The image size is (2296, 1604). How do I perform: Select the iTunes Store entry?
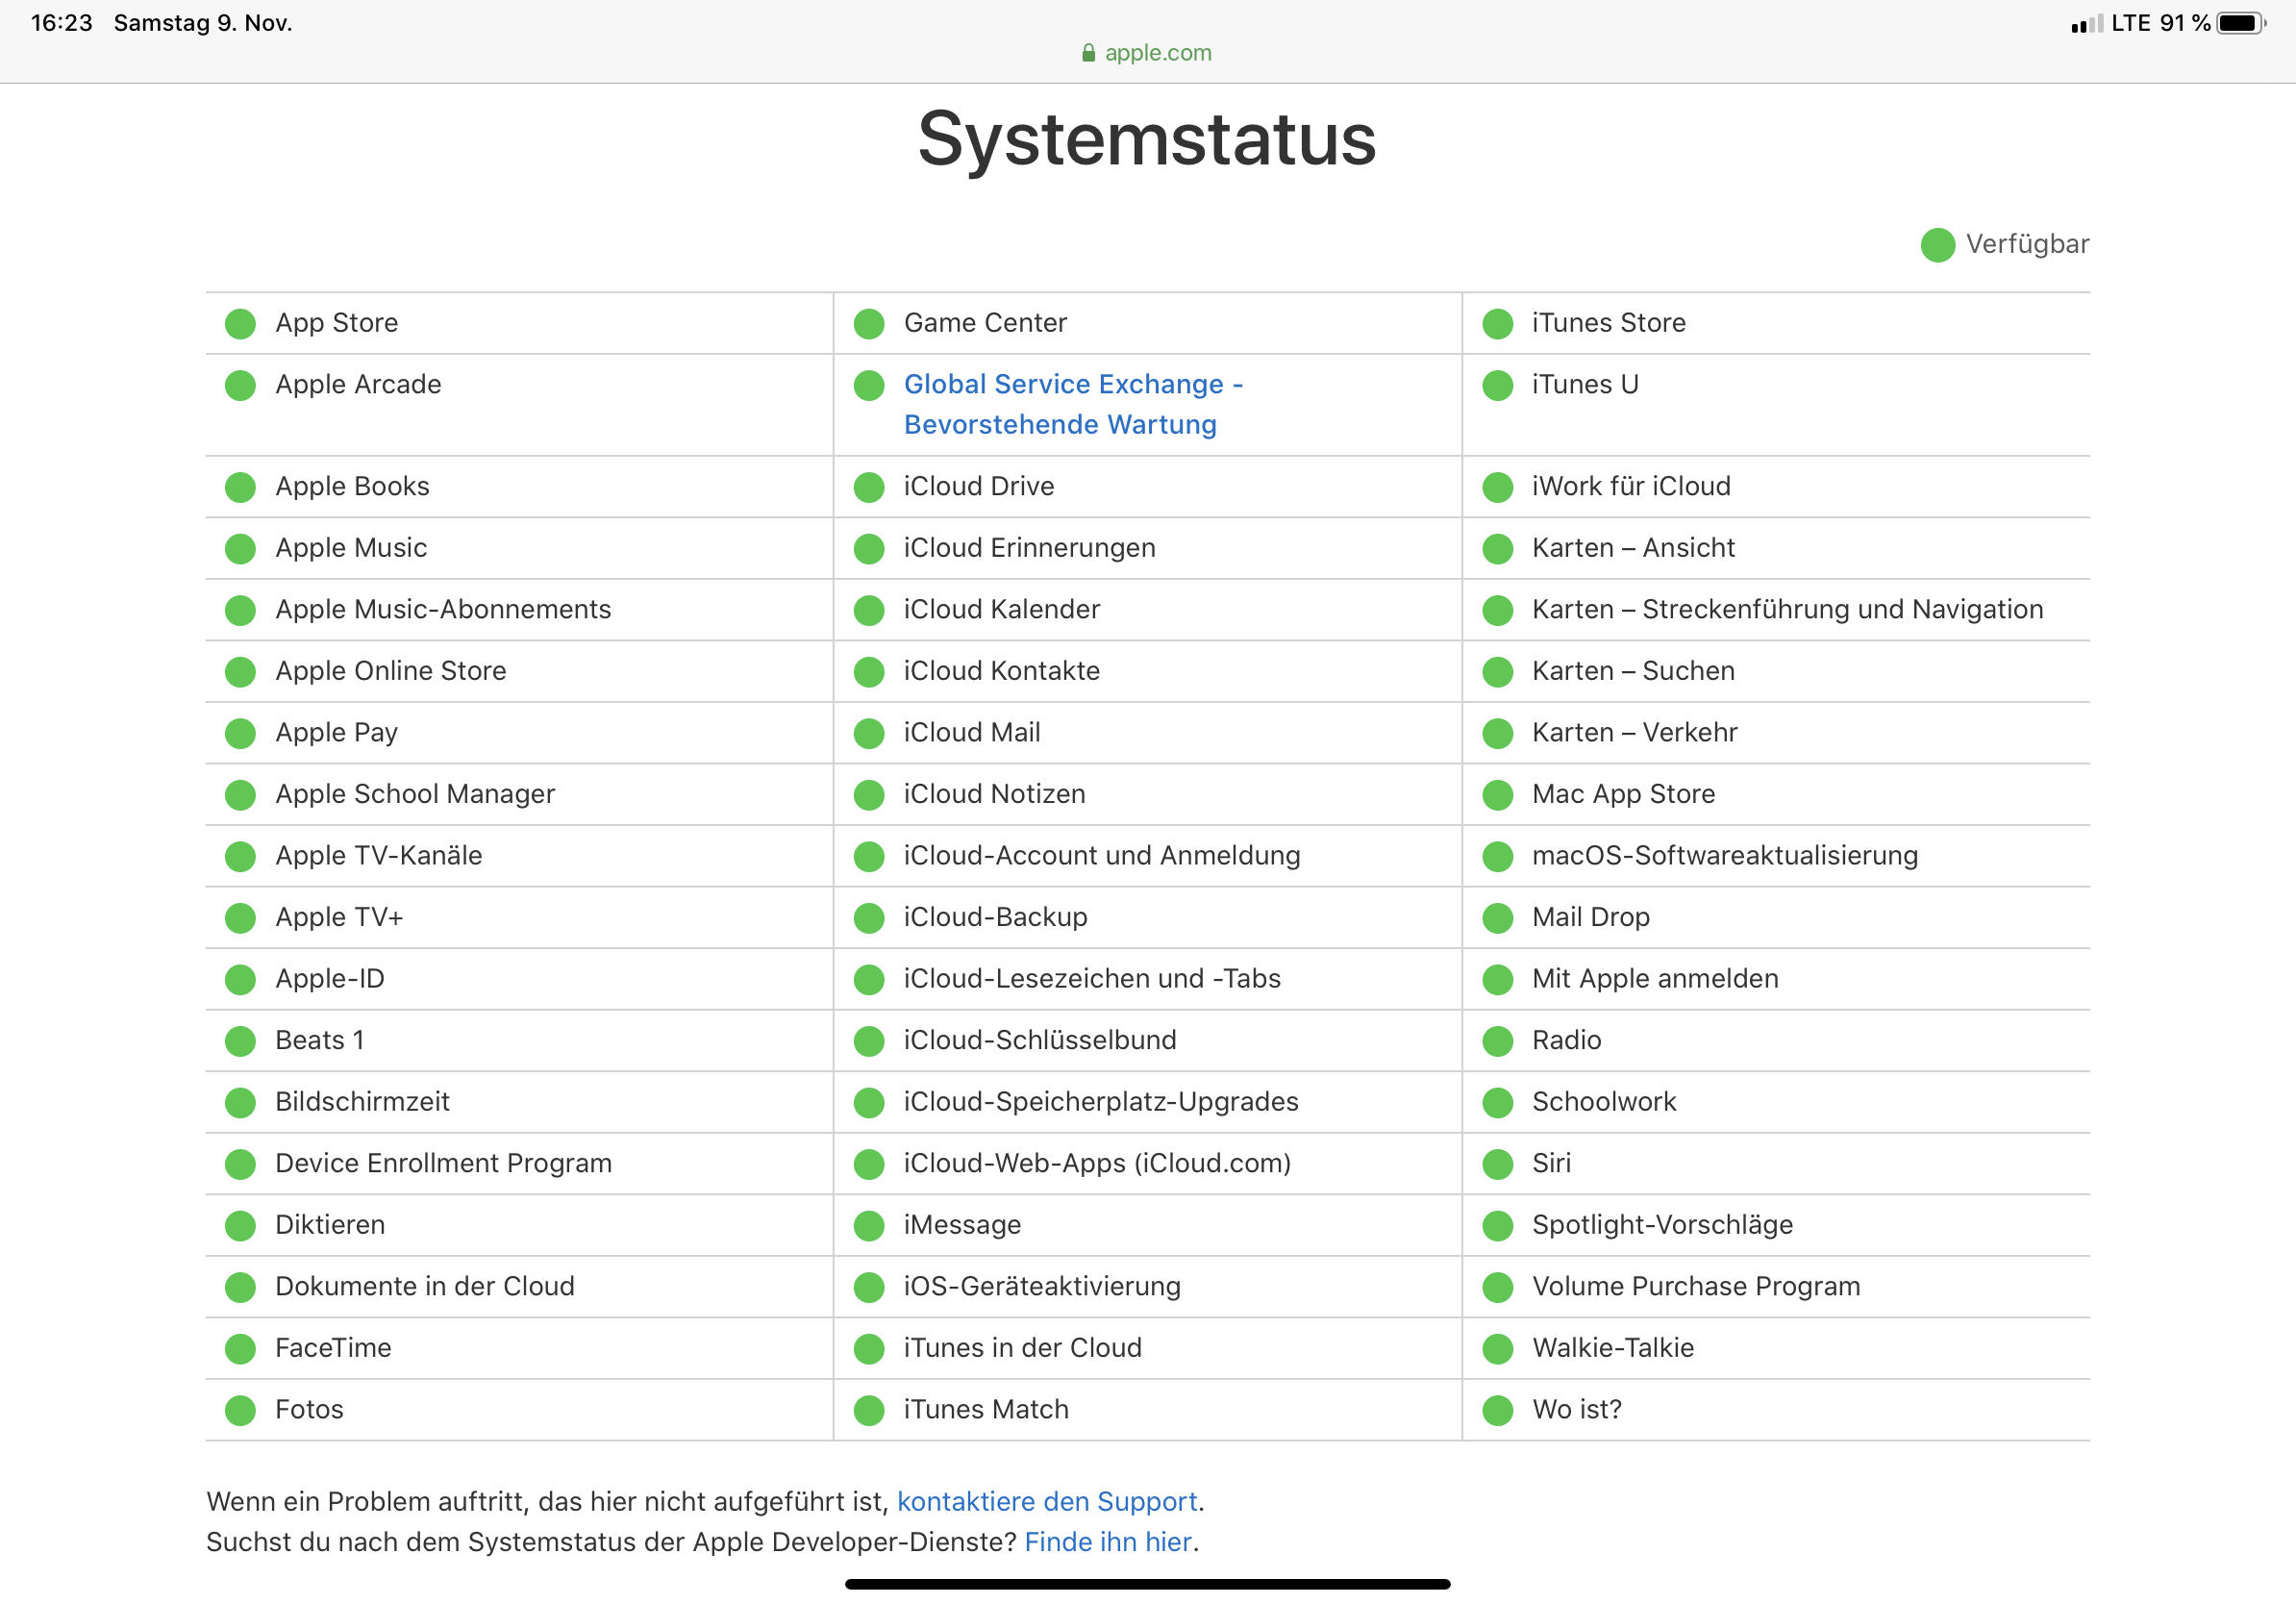pos(1608,323)
